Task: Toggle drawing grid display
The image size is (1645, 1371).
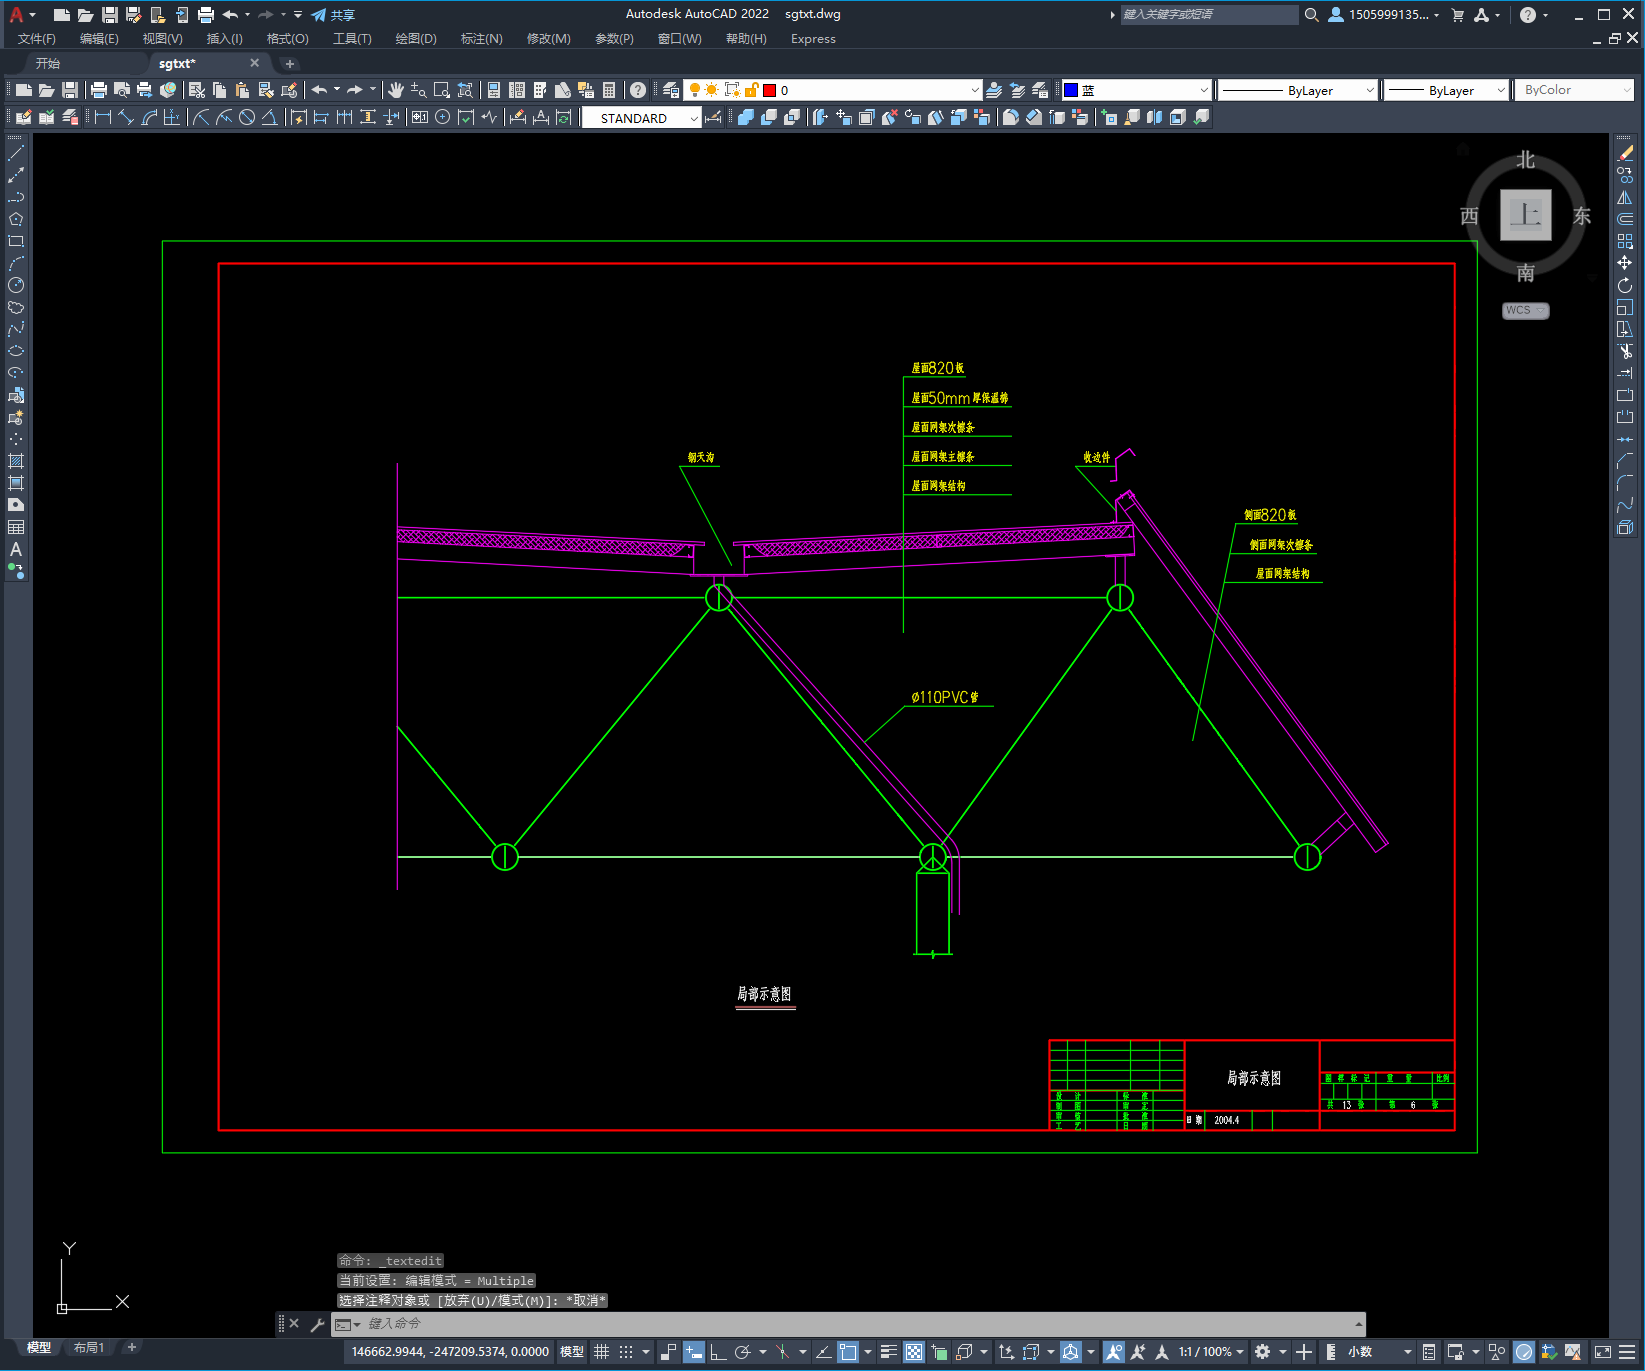Action: point(601,1352)
